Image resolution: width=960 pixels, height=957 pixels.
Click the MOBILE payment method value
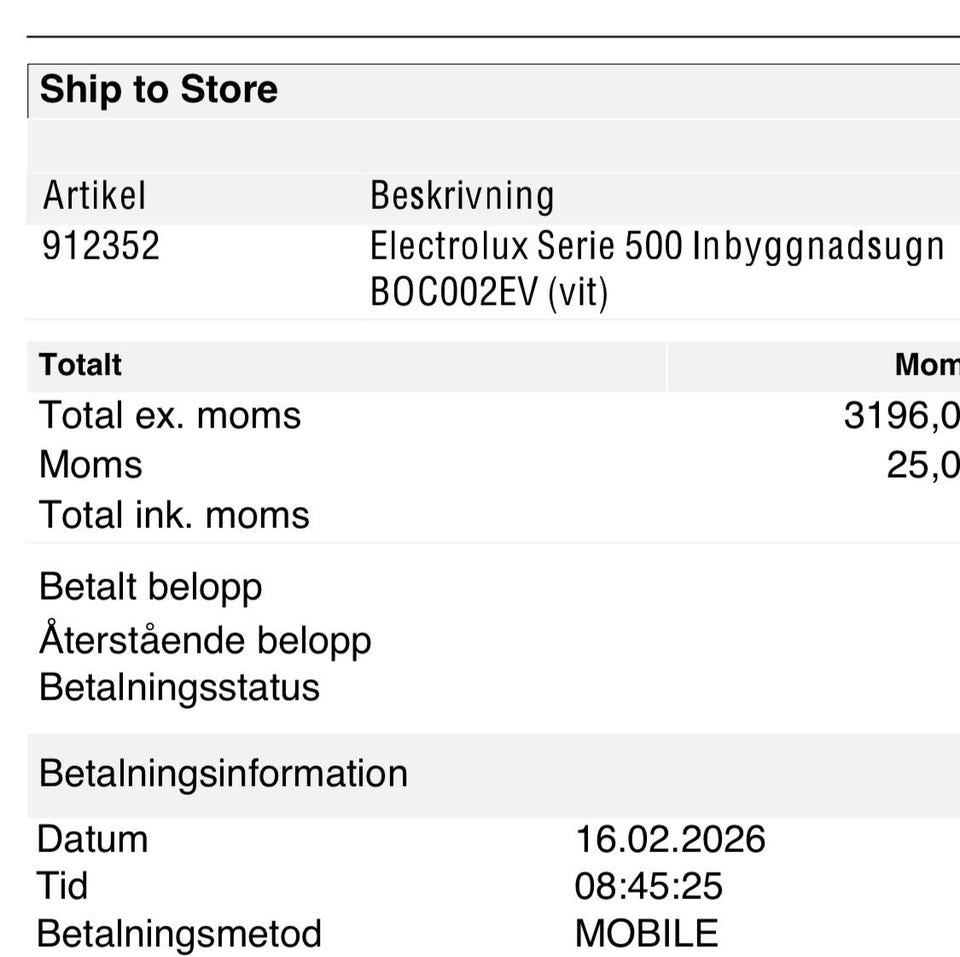[646, 934]
